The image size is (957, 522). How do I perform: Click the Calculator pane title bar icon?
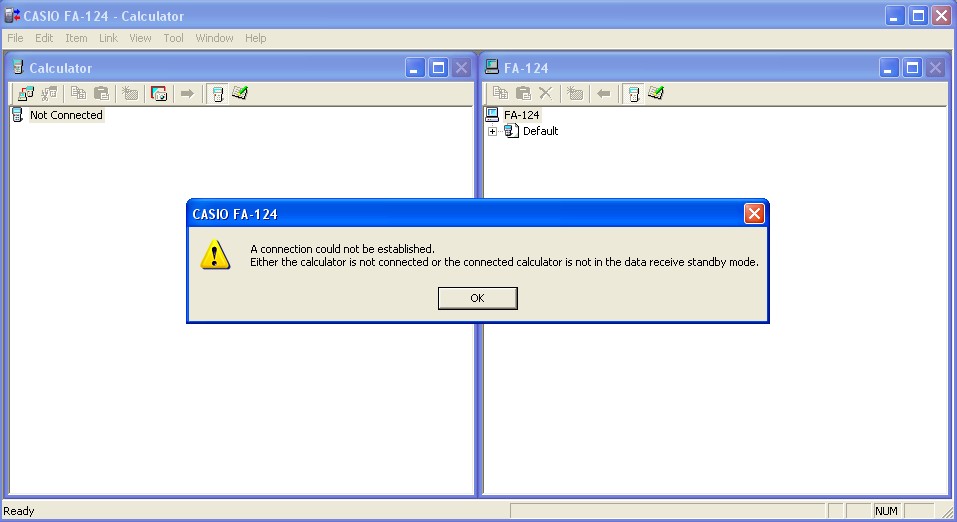(x=18, y=67)
